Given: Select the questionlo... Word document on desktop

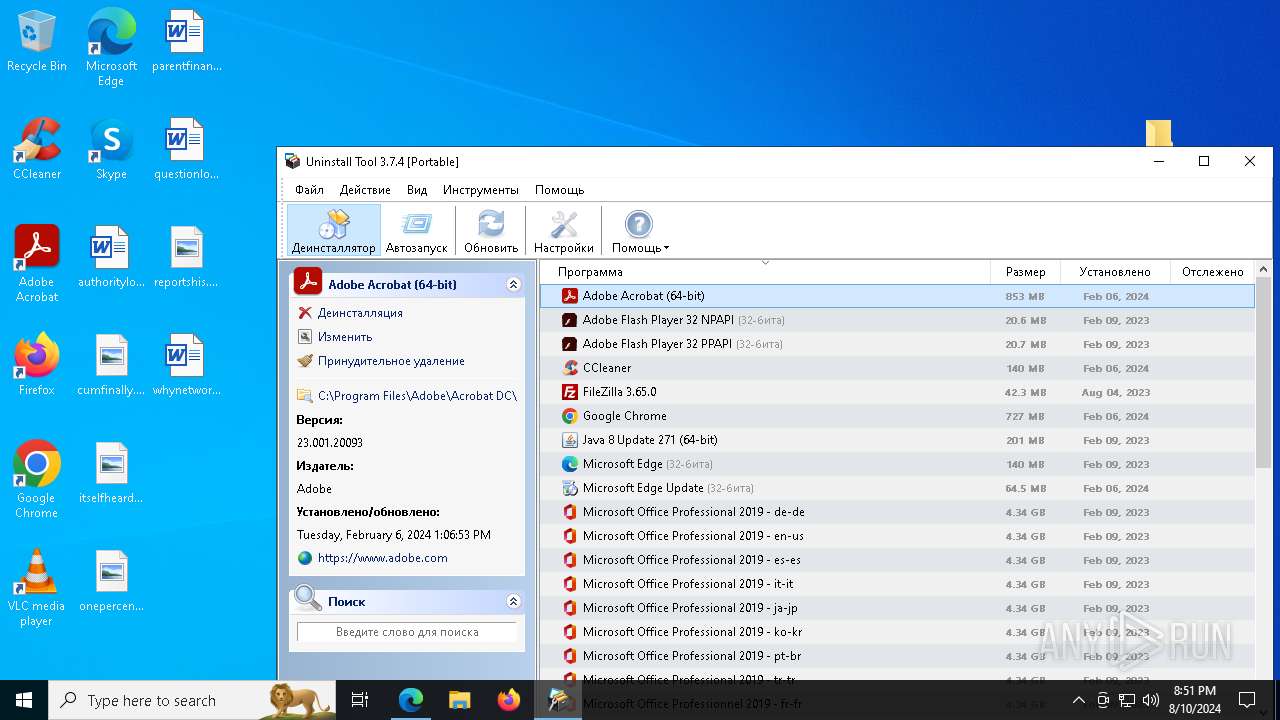Looking at the screenshot, I should [186, 150].
